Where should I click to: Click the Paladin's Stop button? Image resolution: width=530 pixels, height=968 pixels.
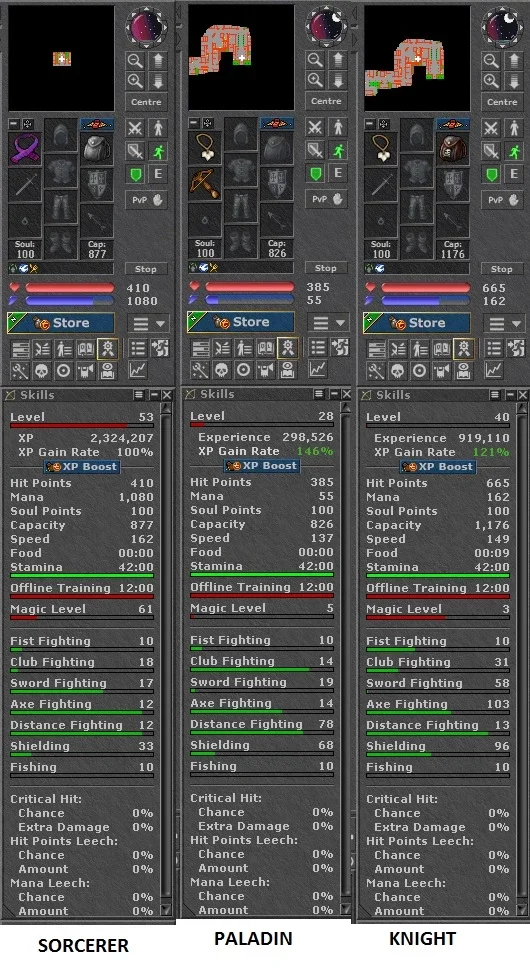pyautogui.click(x=326, y=269)
